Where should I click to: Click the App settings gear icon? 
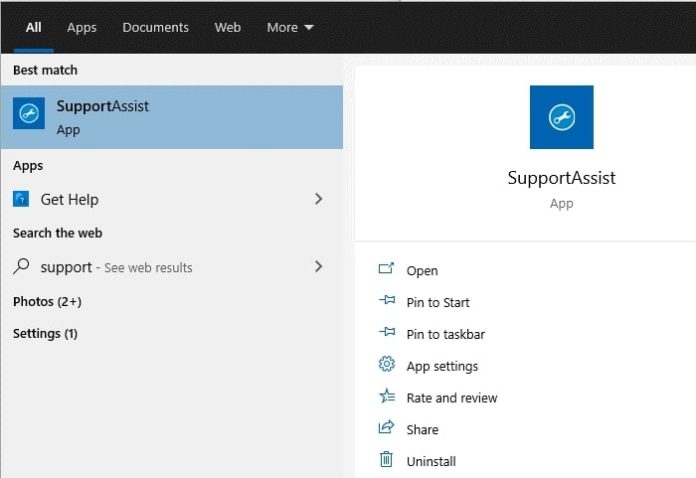386,365
